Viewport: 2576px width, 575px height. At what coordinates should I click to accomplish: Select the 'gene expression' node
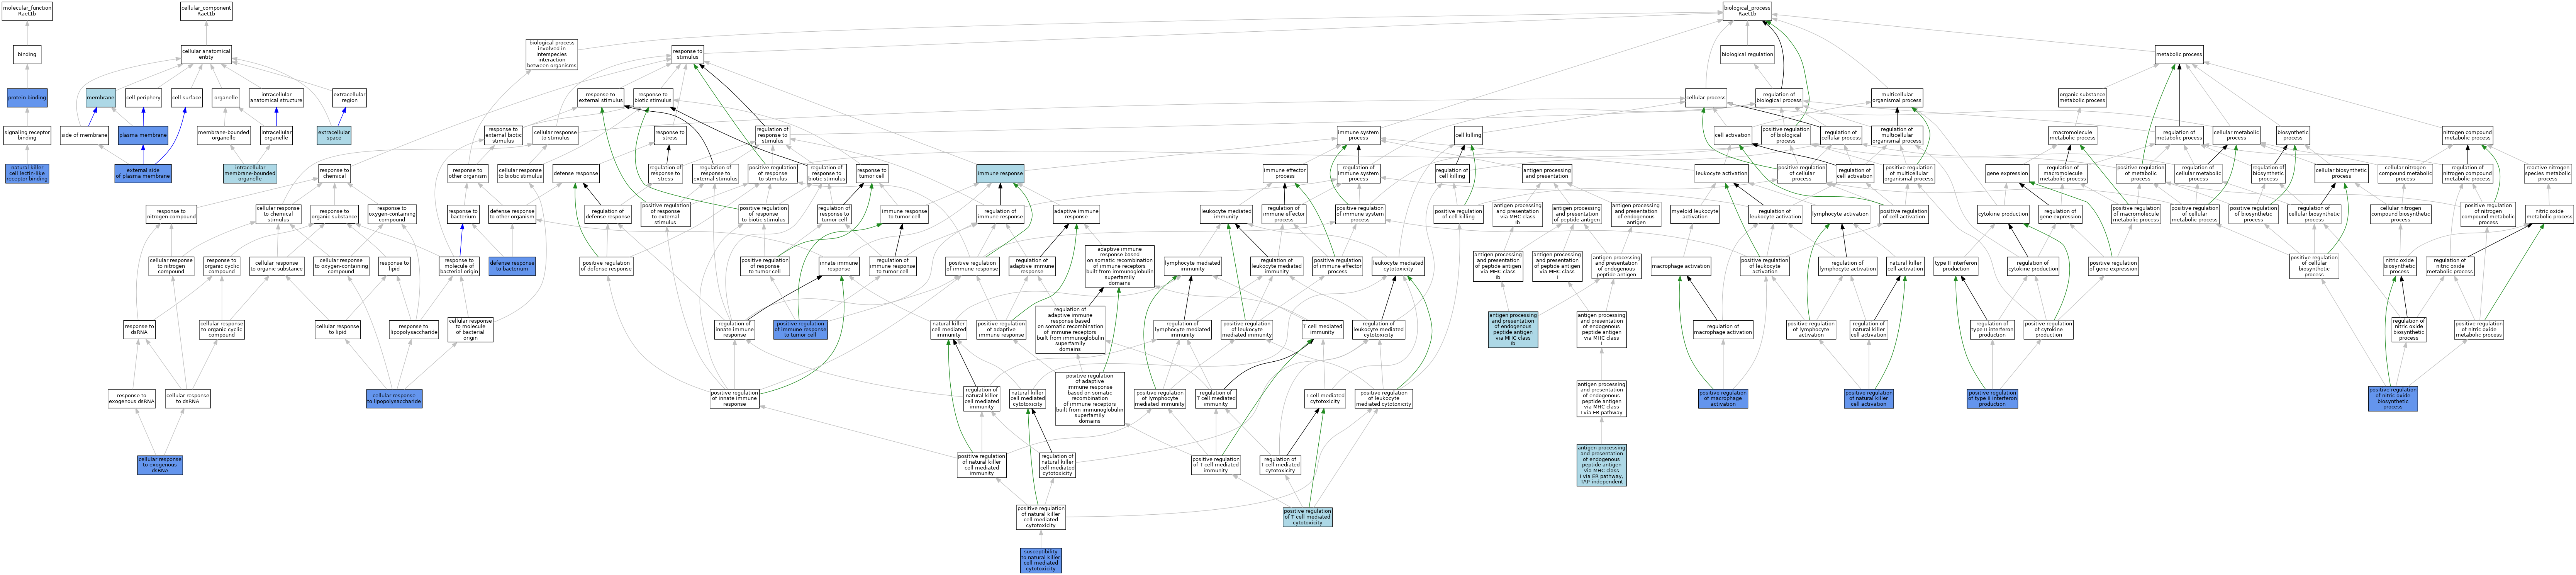click(2007, 173)
